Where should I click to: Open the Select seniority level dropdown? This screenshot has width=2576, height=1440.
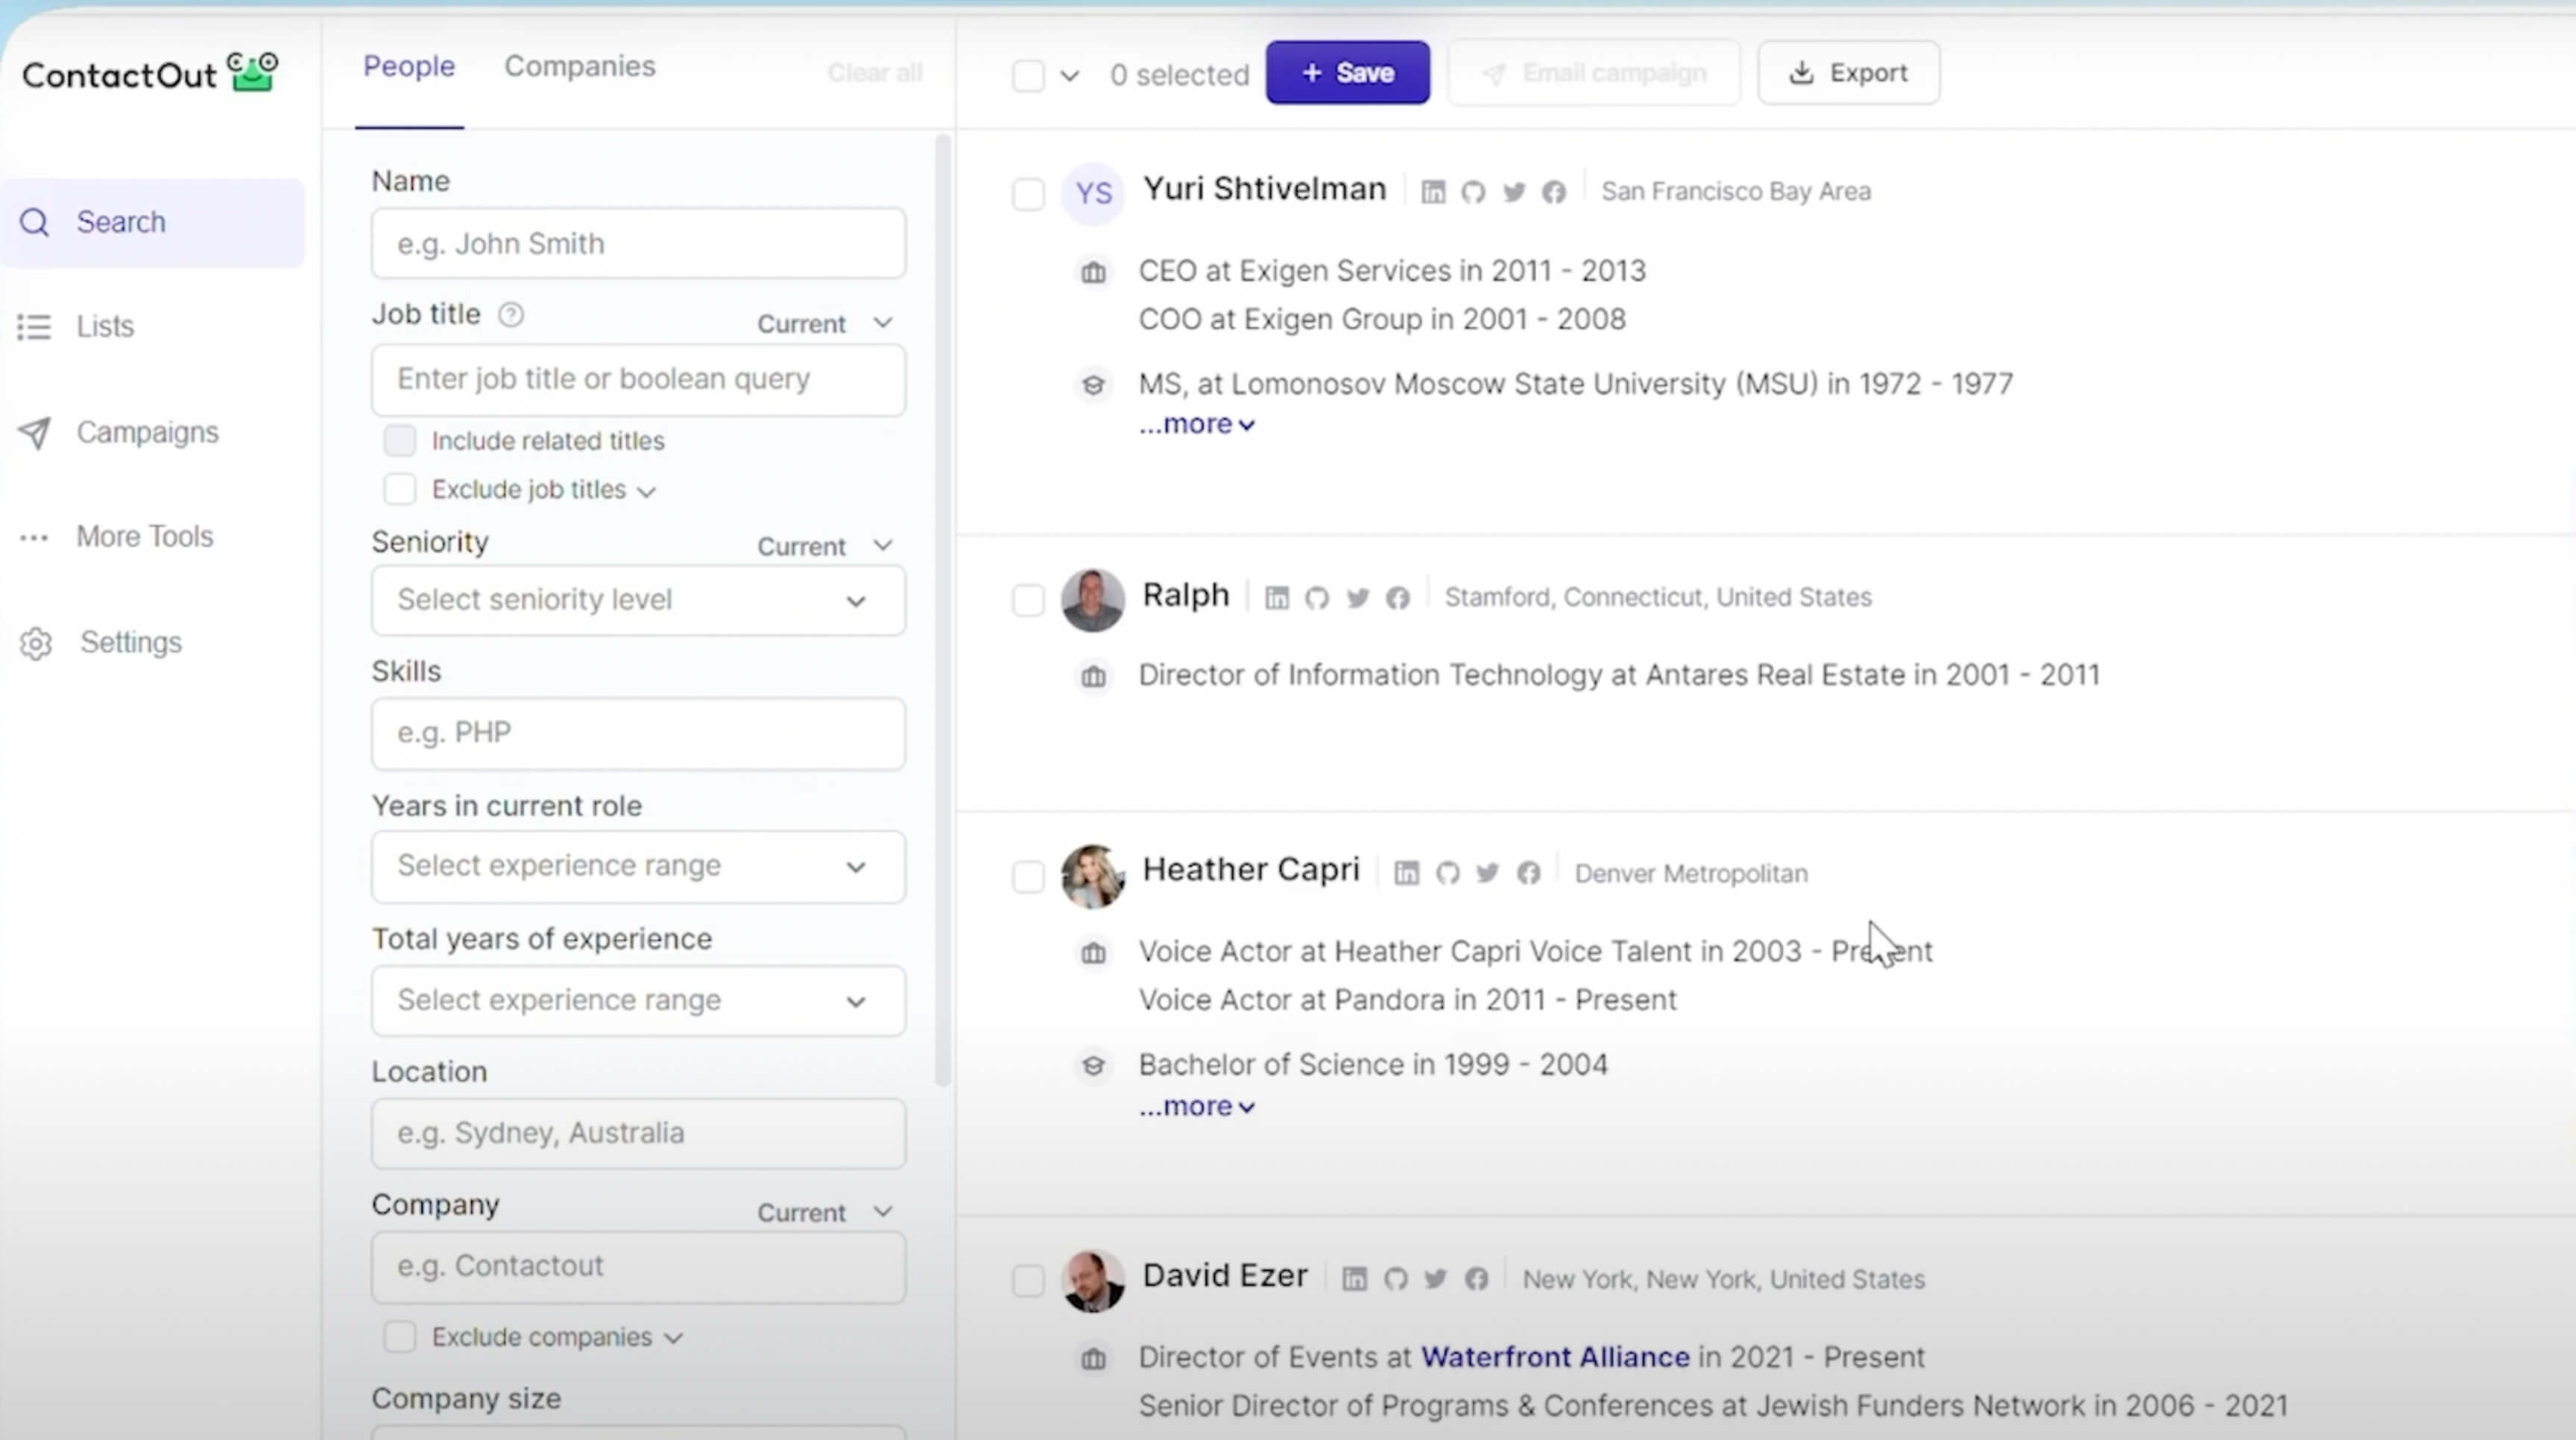point(638,601)
